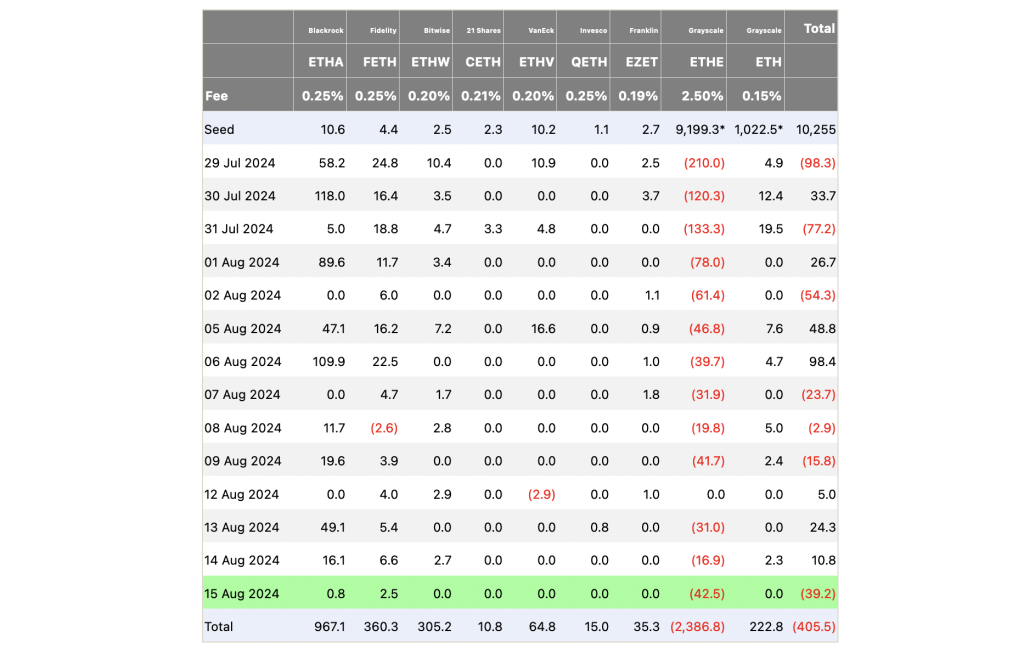Image resolution: width=1024 pixels, height=653 pixels.
Task: Click the 14 Aug 2024 date
Action: (x=242, y=560)
